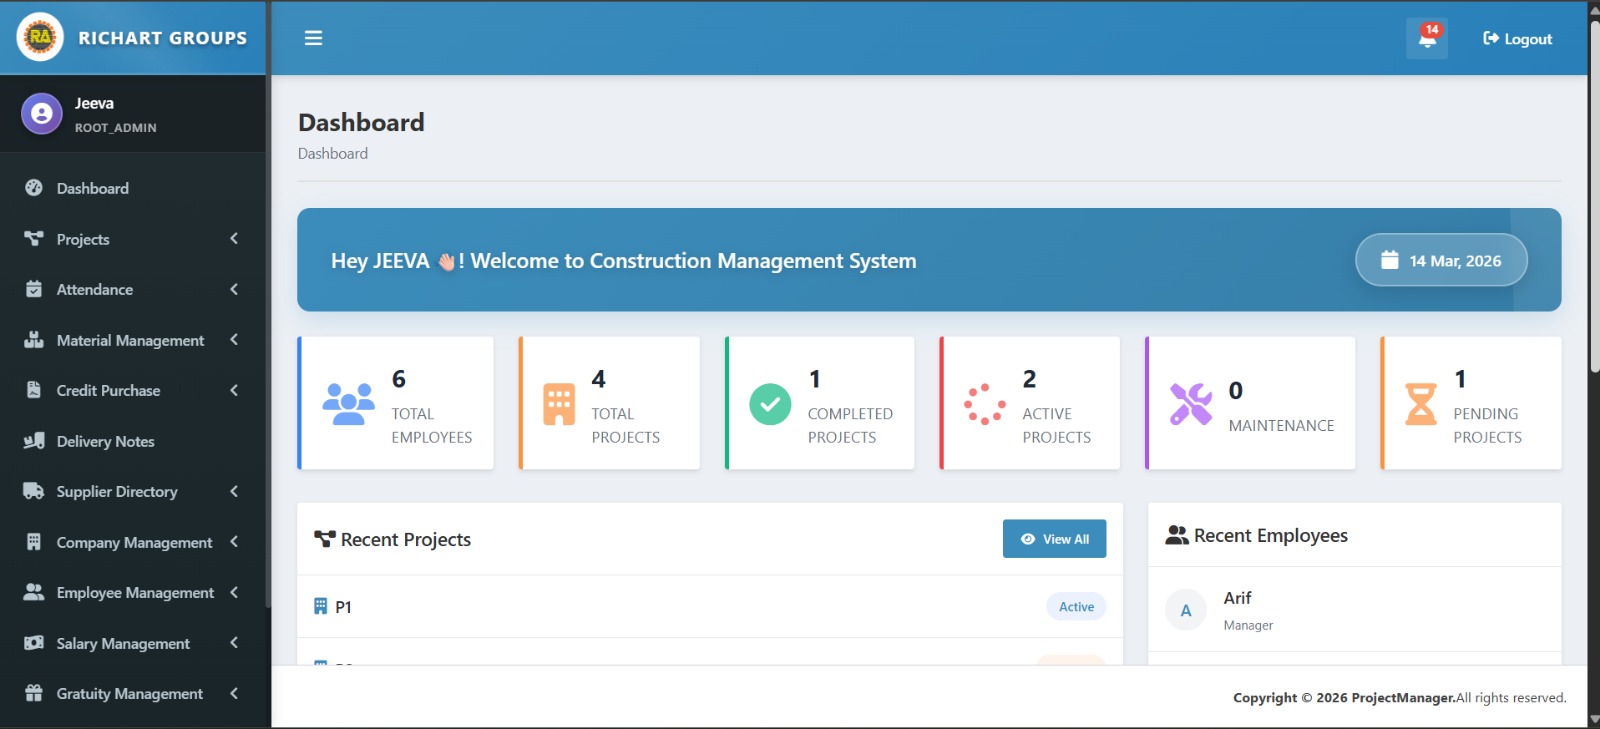Toggle the hamburger sidebar menu
This screenshot has width=1600, height=729.
click(313, 38)
